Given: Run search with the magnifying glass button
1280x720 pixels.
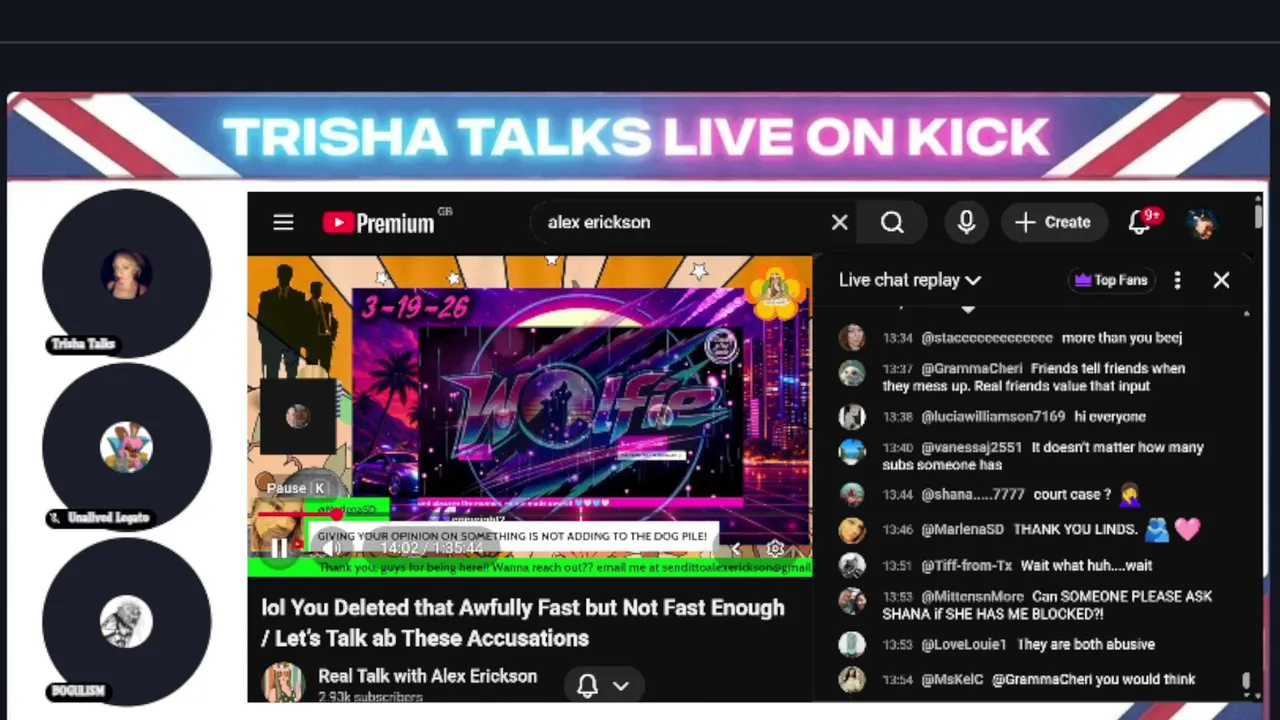Looking at the screenshot, I should pyautogui.click(x=892, y=222).
